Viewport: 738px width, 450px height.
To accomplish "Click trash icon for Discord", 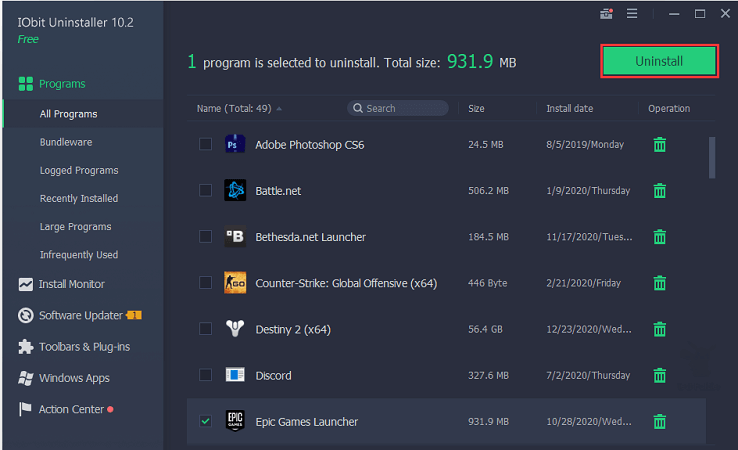I will (659, 375).
